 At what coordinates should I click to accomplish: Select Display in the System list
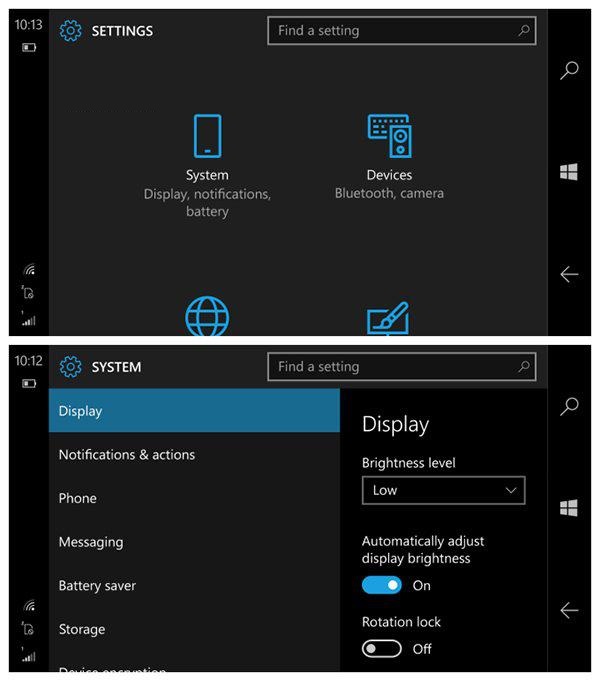tap(194, 411)
